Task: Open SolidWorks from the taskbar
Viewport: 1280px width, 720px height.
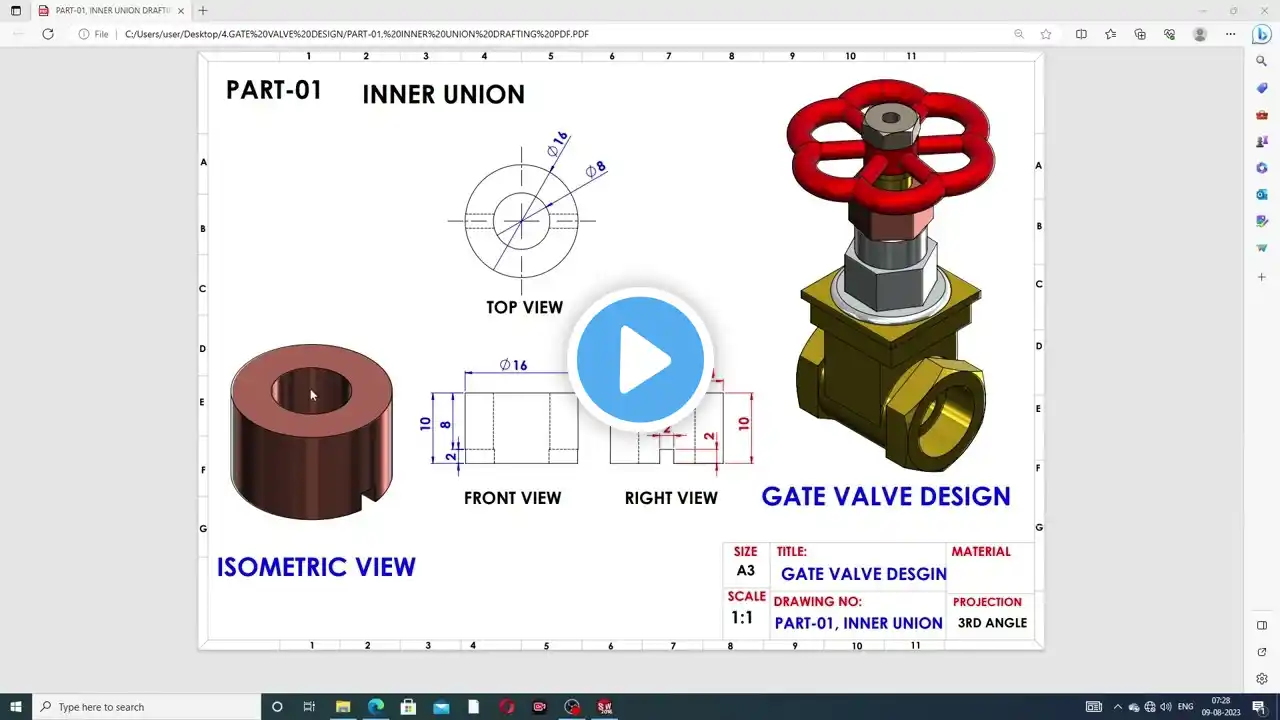Action: [605, 707]
